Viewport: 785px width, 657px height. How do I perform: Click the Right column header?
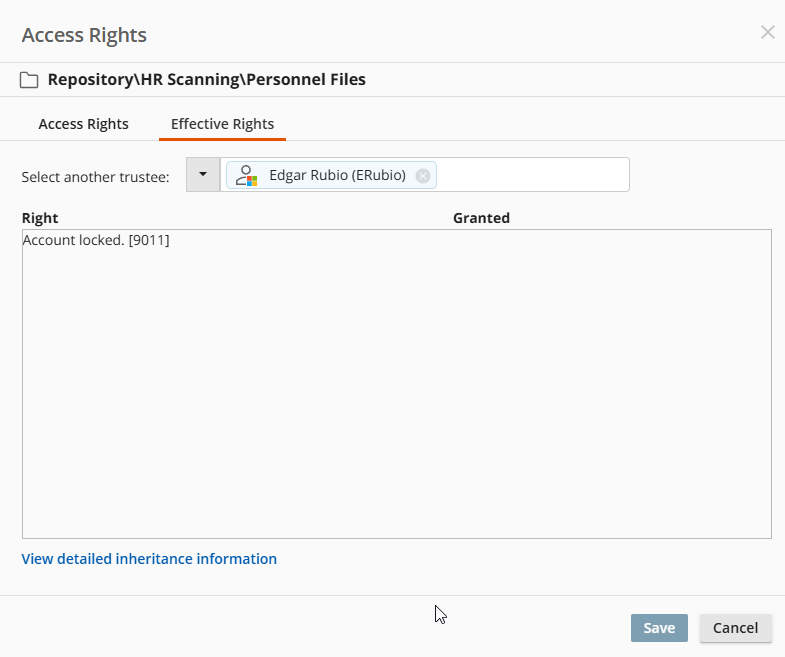click(x=40, y=218)
